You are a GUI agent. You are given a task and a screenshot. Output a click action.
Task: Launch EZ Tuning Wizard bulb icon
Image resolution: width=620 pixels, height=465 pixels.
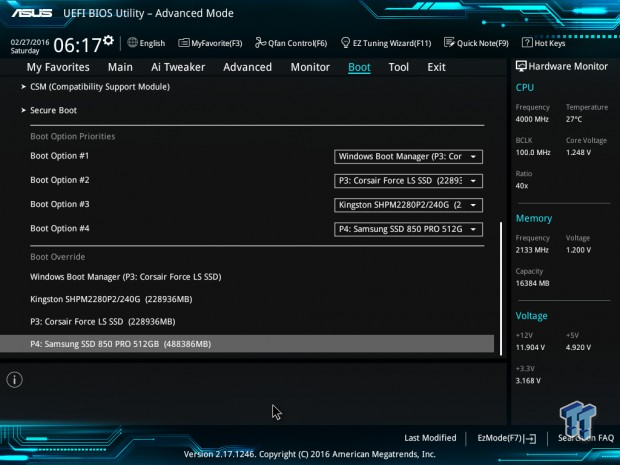tap(345, 43)
